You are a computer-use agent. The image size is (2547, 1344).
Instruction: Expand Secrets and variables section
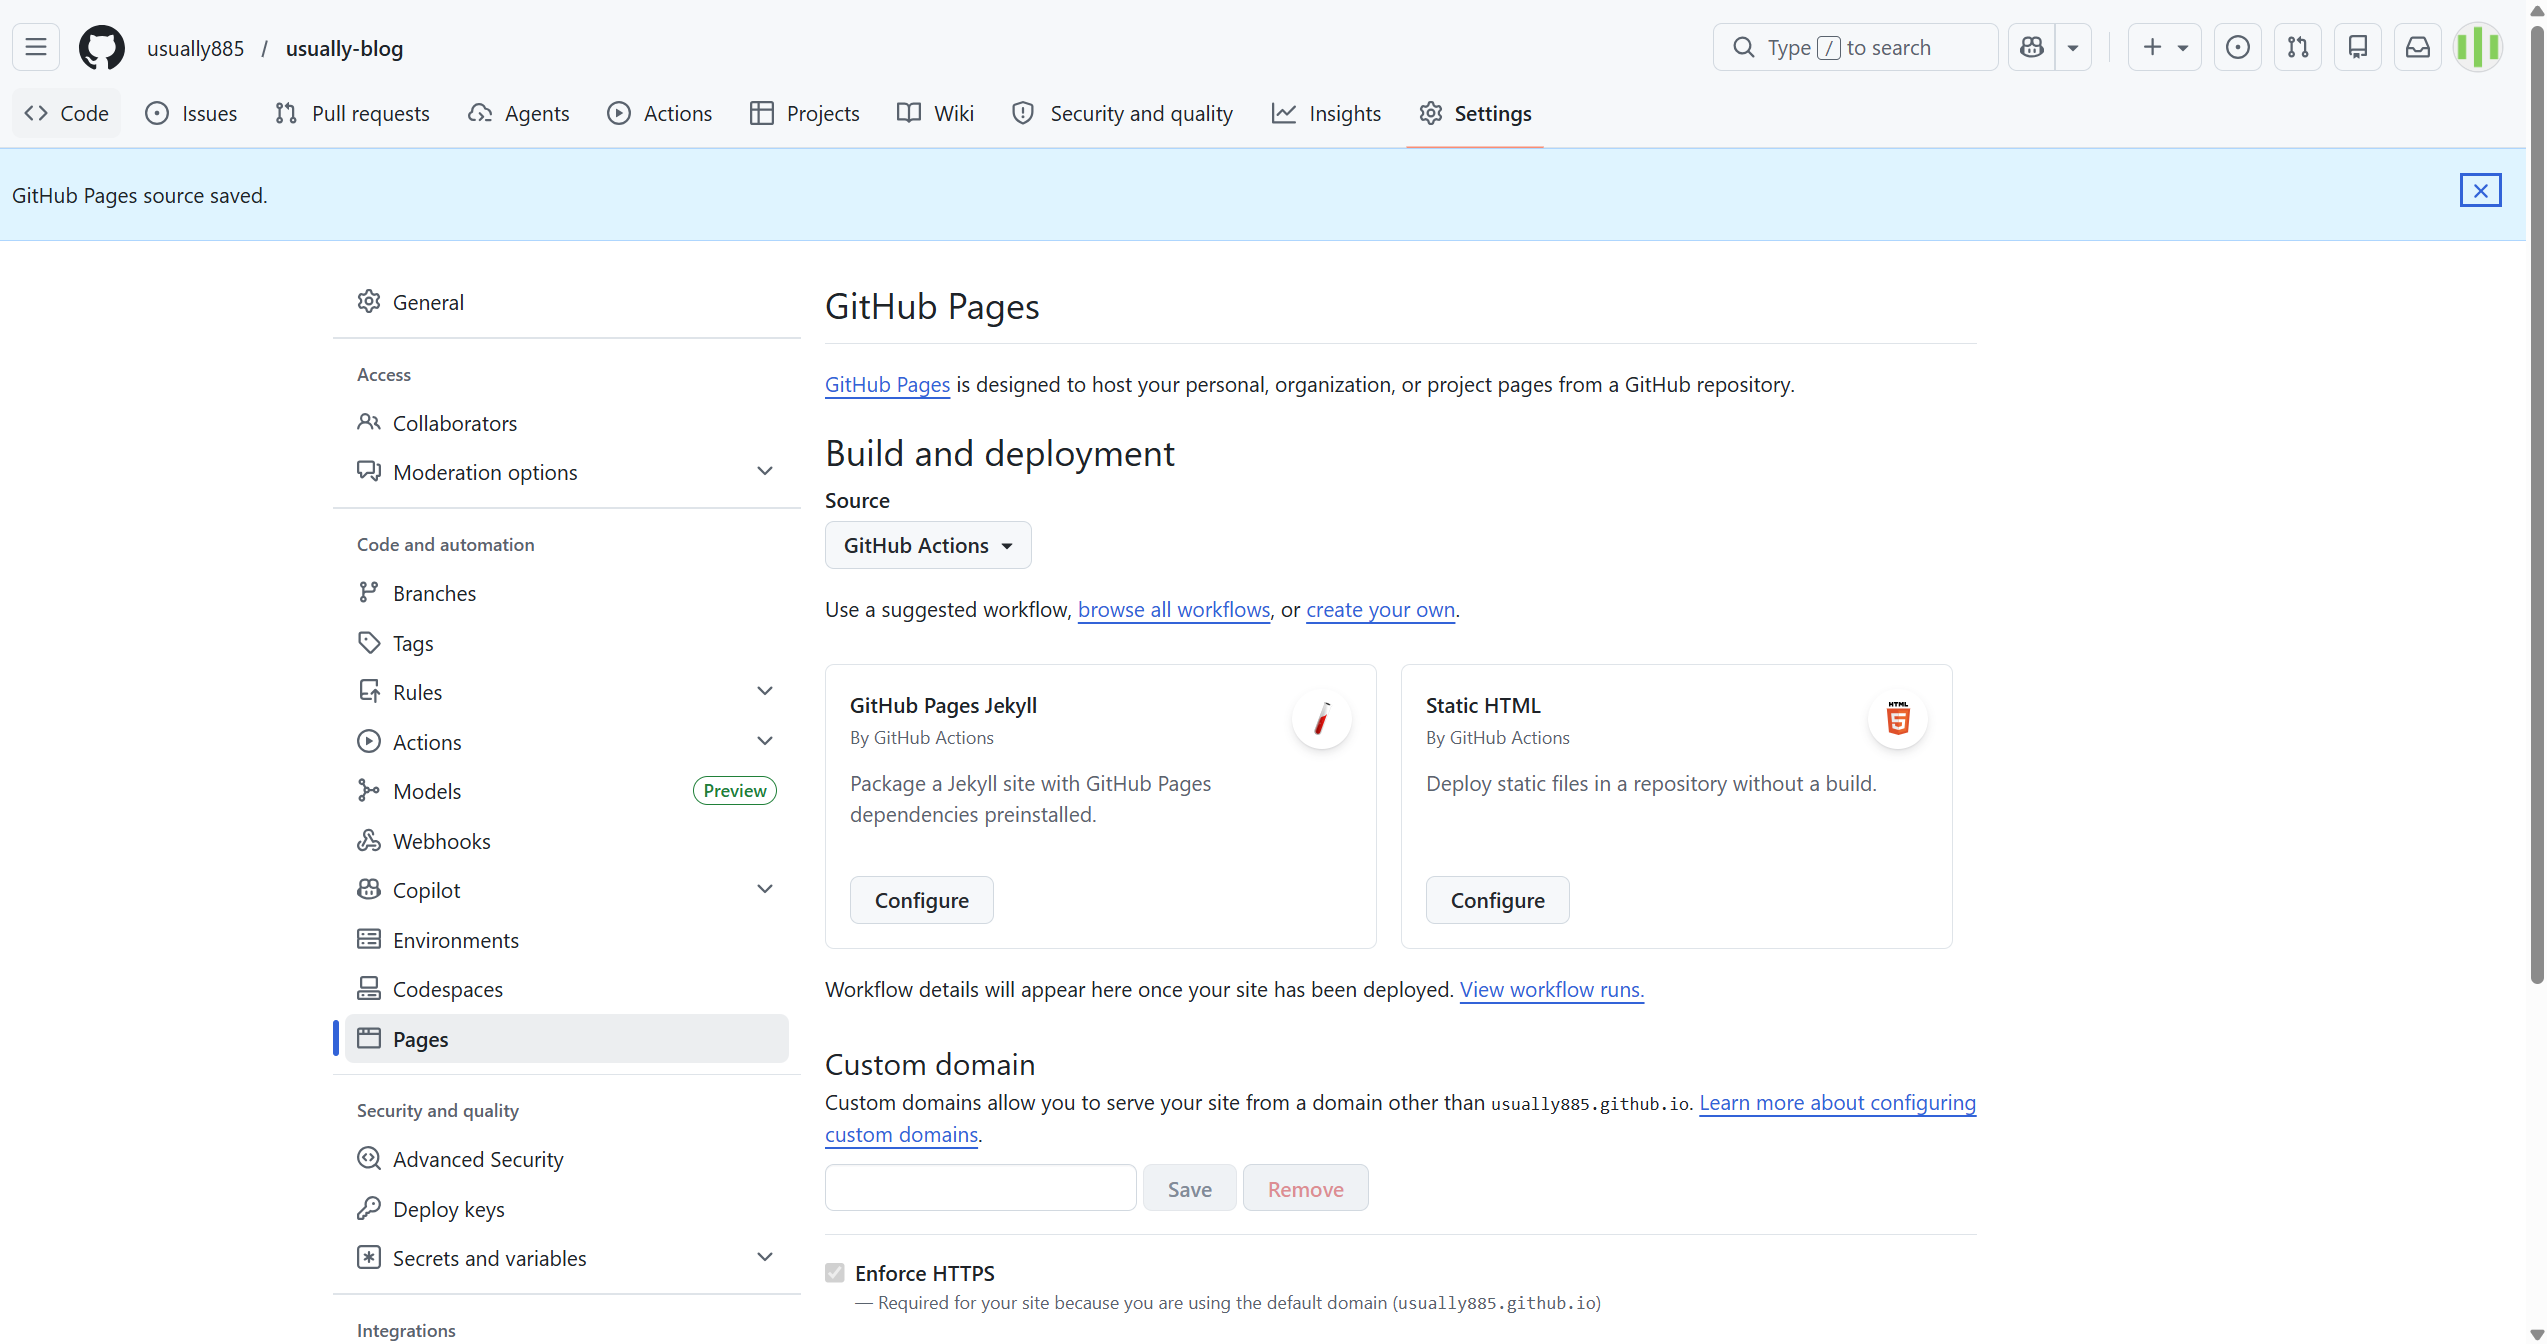[765, 1257]
